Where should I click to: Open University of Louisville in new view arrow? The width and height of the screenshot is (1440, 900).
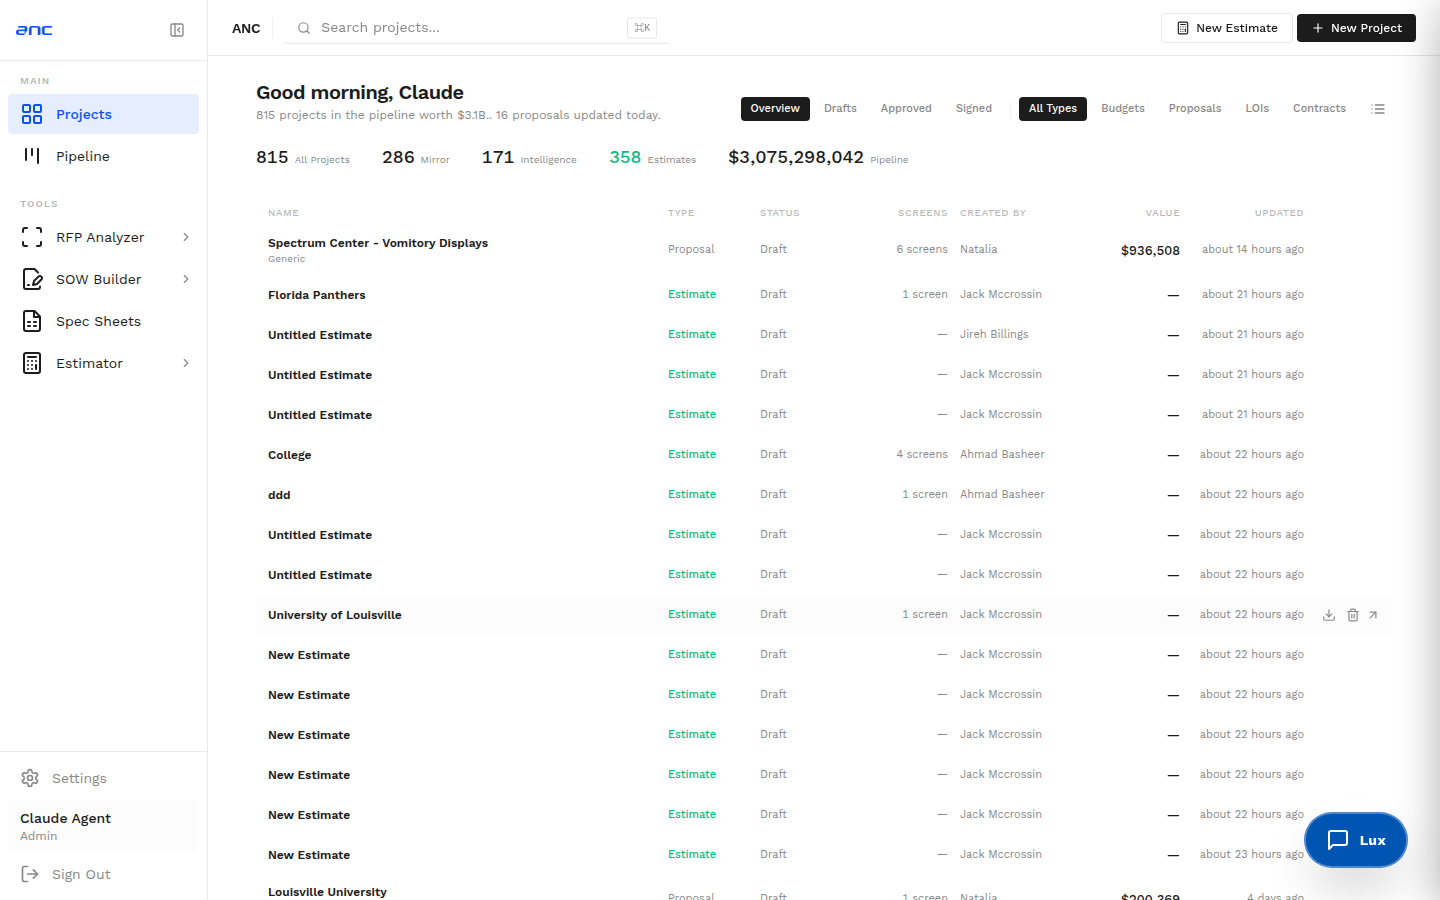point(1373,615)
